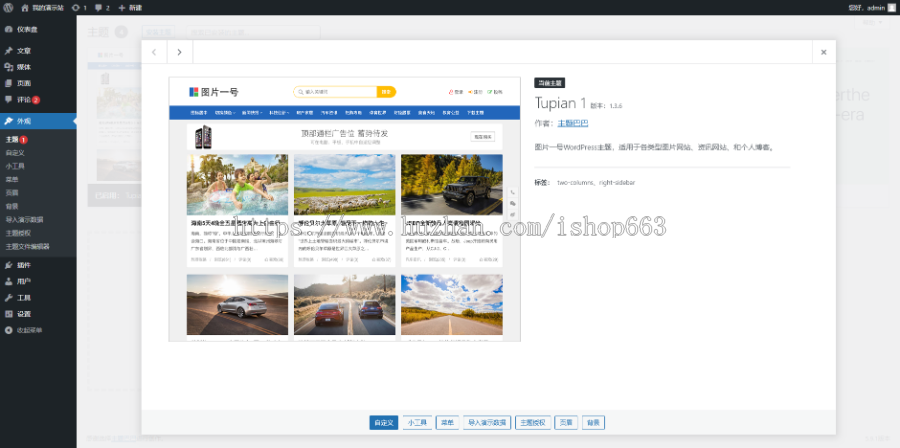The width and height of the screenshot is (900, 448).
Task: Open 自定义 in the sidebar submenu
Action: [x=15, y=153]
